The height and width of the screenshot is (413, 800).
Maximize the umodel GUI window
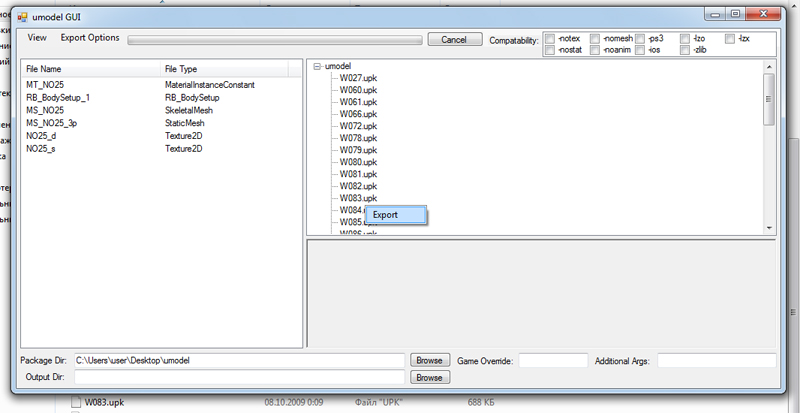tap(735, 14)
